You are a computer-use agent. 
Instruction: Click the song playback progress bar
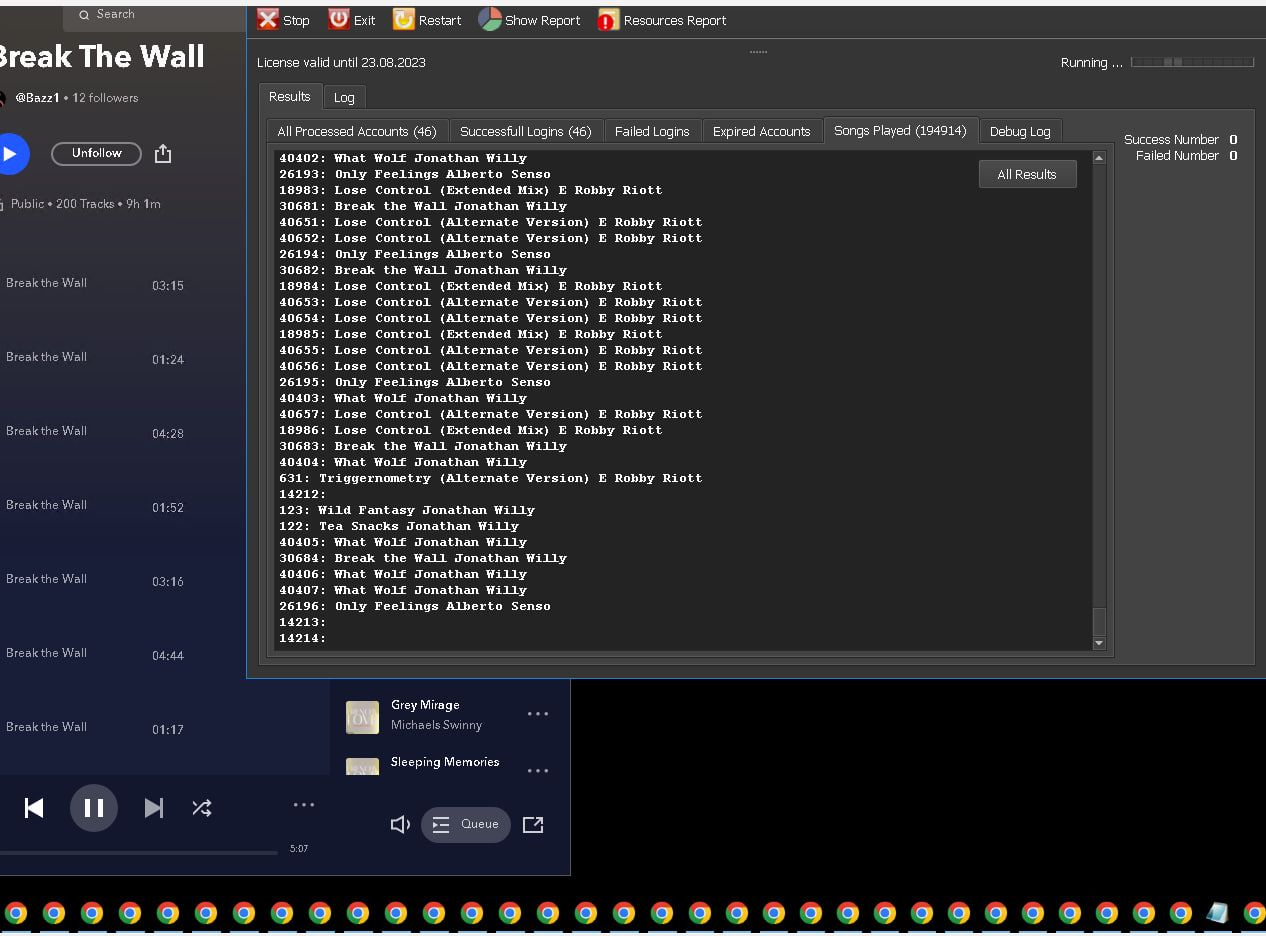139,853
